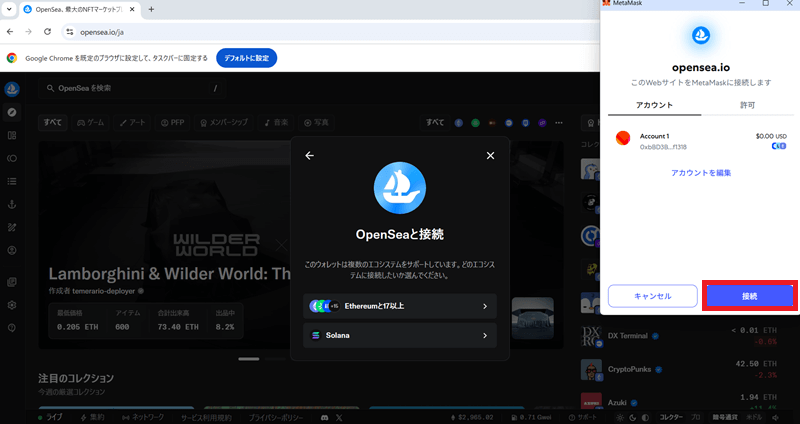Click キャンセル in MetaMask popup
The image size is (800, 424).
point(653,296)
